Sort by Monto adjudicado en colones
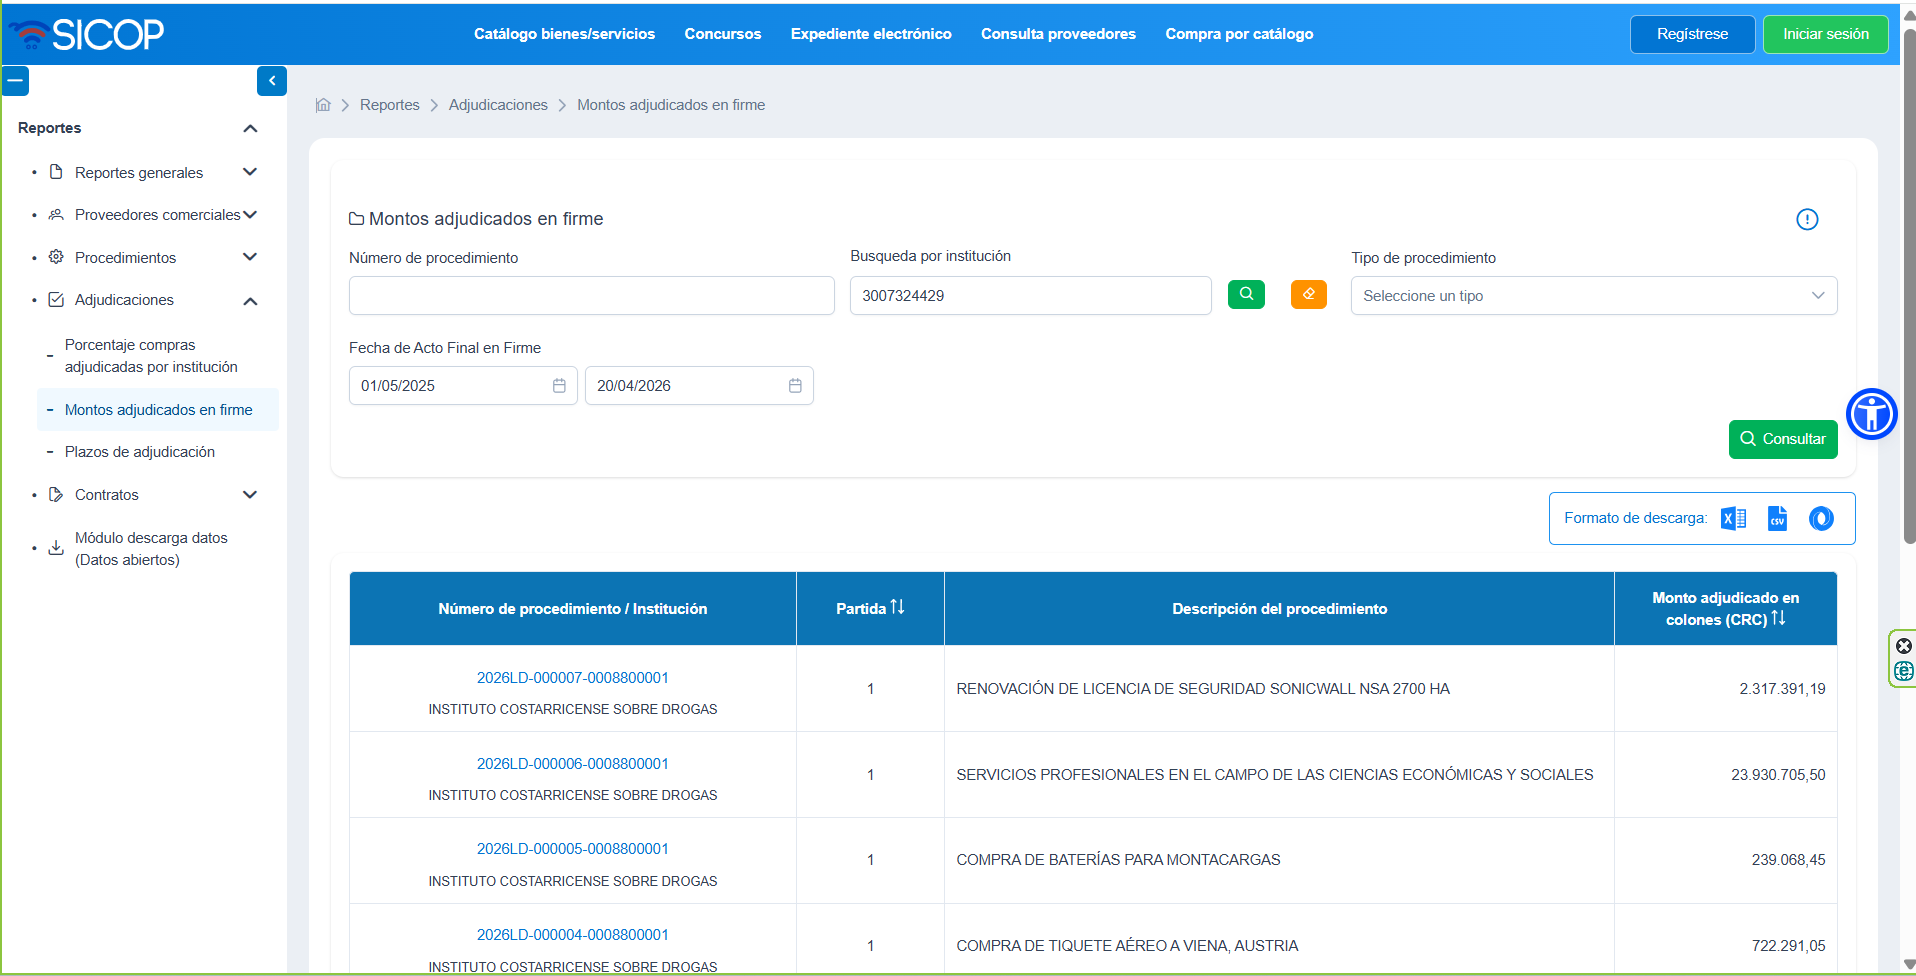The width and height of the screenshot is (1916, 976). point(1778,619)
